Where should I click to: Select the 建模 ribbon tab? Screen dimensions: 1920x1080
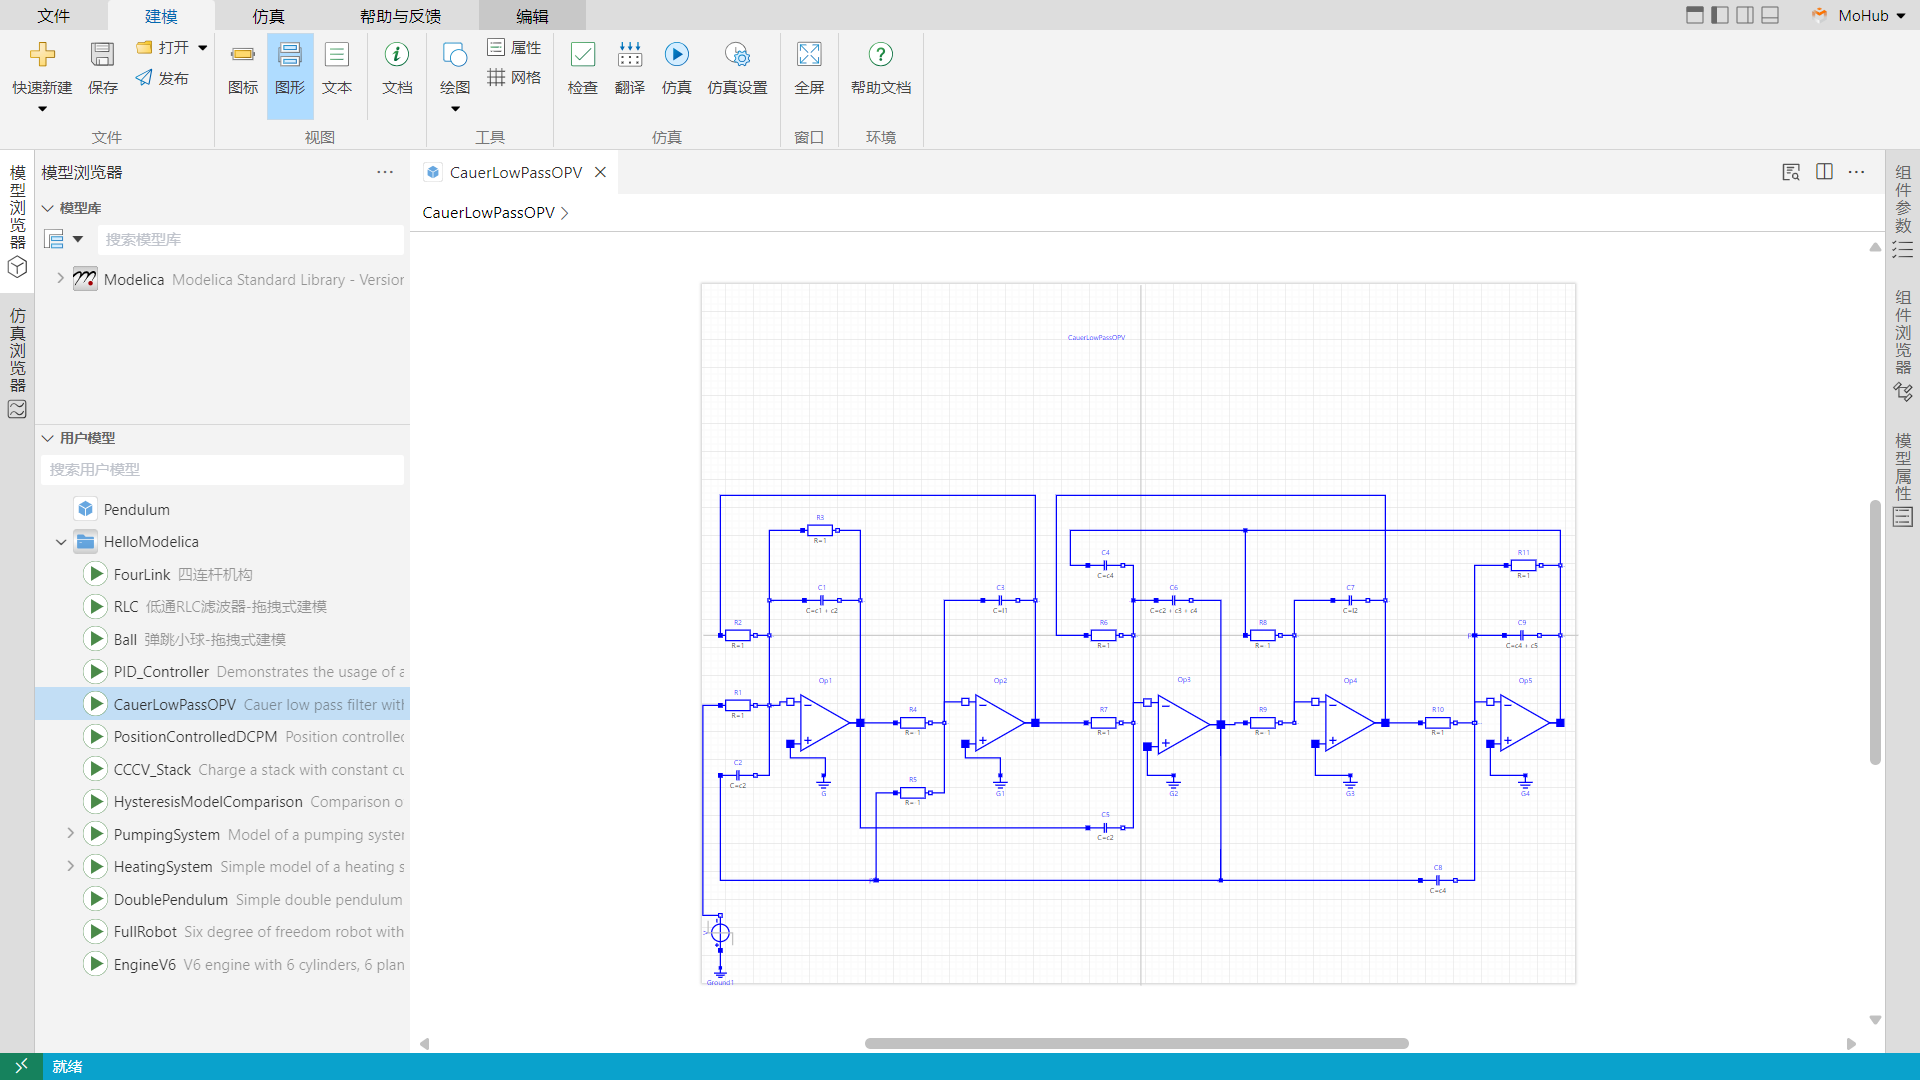[x=161, y=16]
